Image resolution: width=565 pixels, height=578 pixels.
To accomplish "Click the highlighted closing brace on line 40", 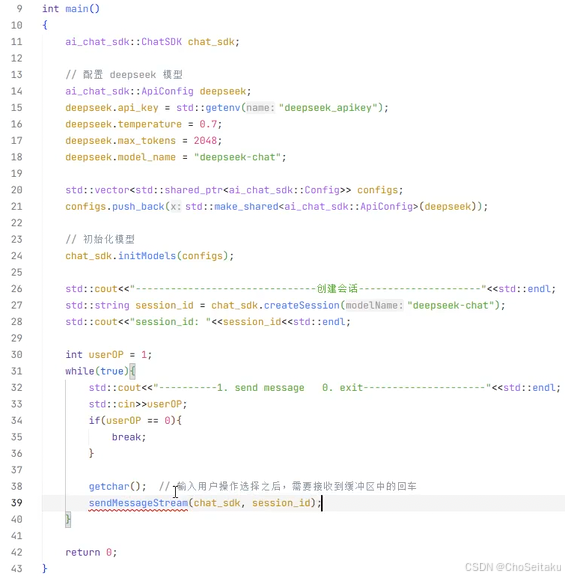I will click(x=68, y=520).
